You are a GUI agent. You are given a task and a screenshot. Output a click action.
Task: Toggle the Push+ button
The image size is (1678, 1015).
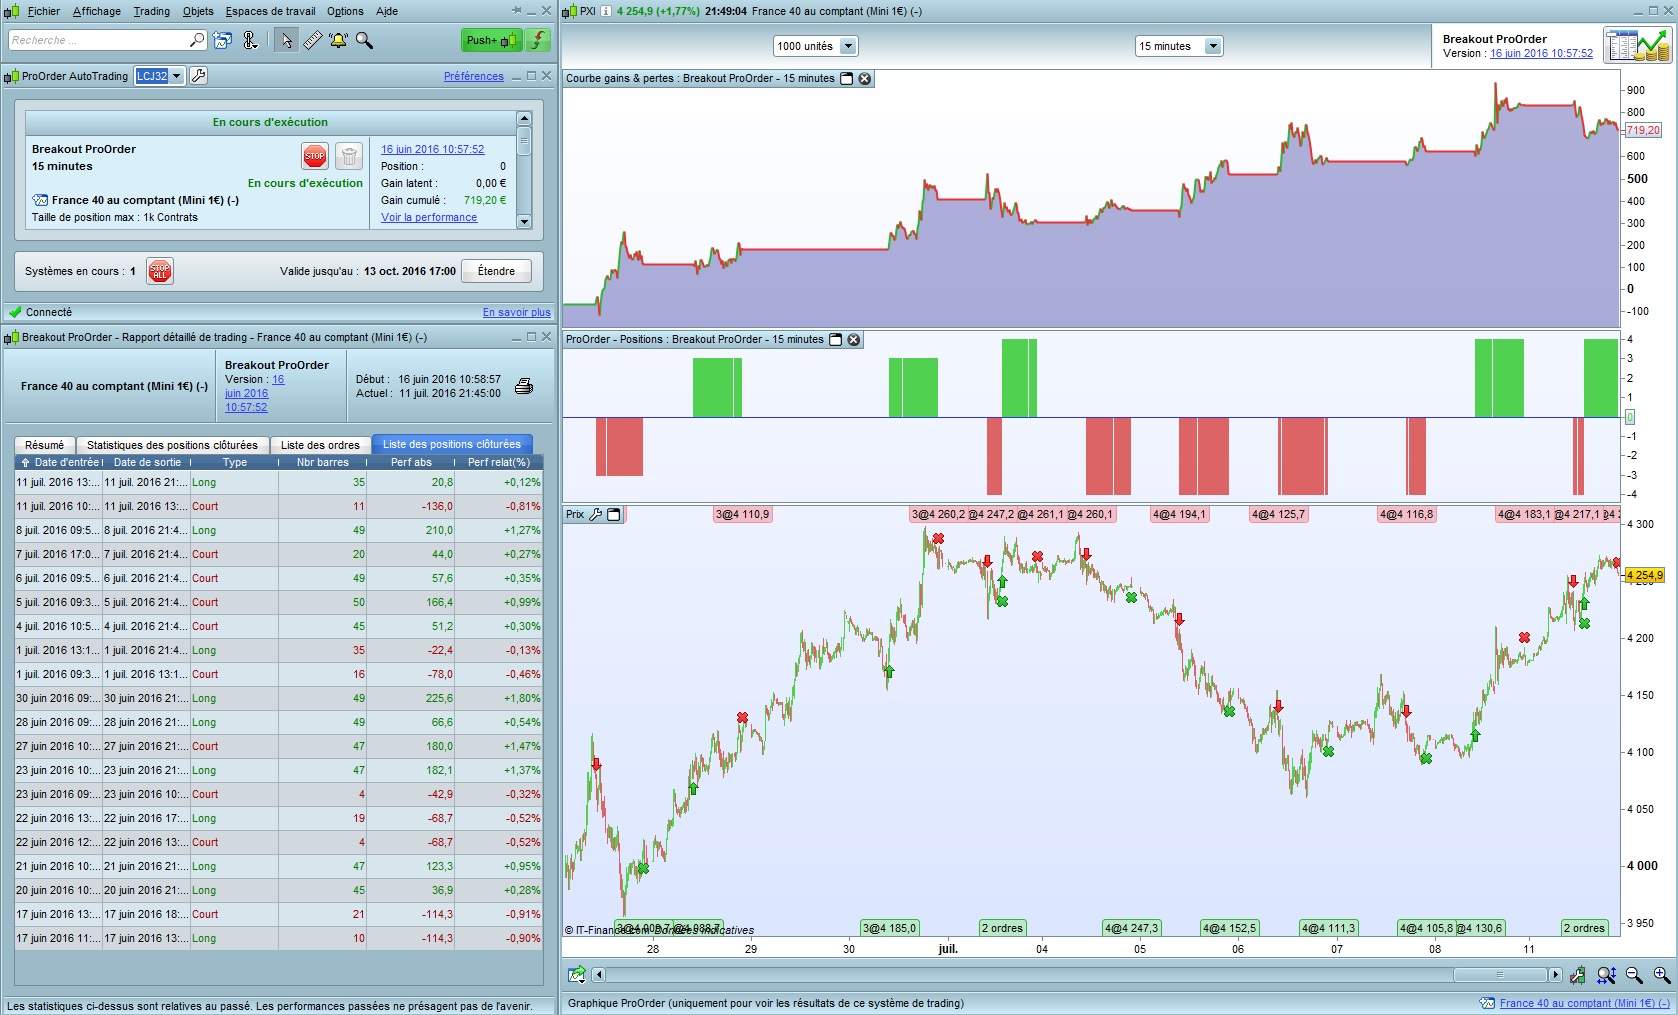tap(490, 40)
